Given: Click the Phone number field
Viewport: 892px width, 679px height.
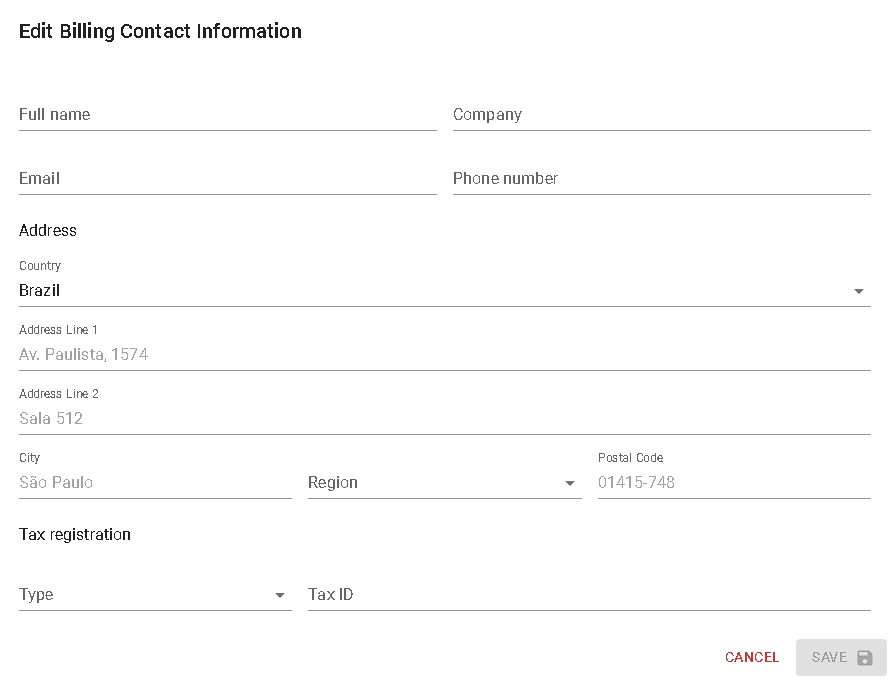Looking at the screenshot, I should pyautogui.click(x=661, y=179).
